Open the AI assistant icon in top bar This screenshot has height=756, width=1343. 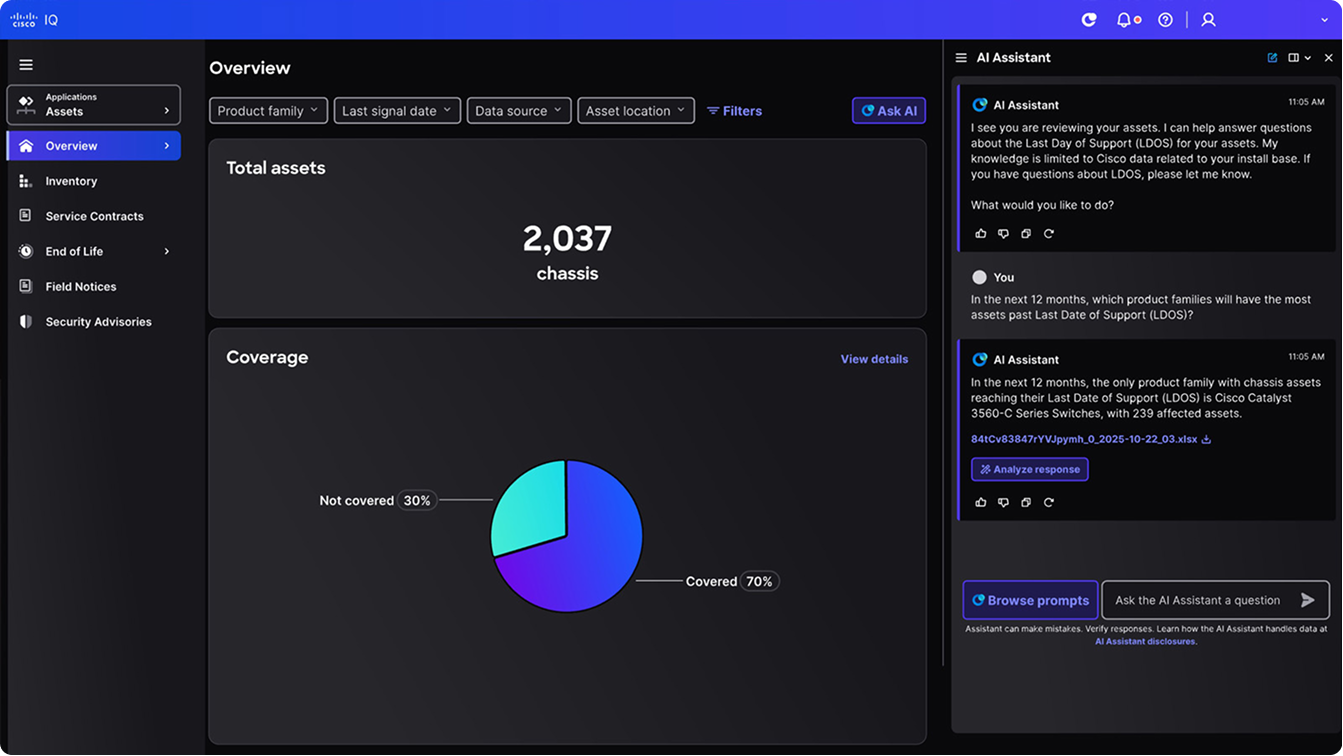tap(1089, 20)
